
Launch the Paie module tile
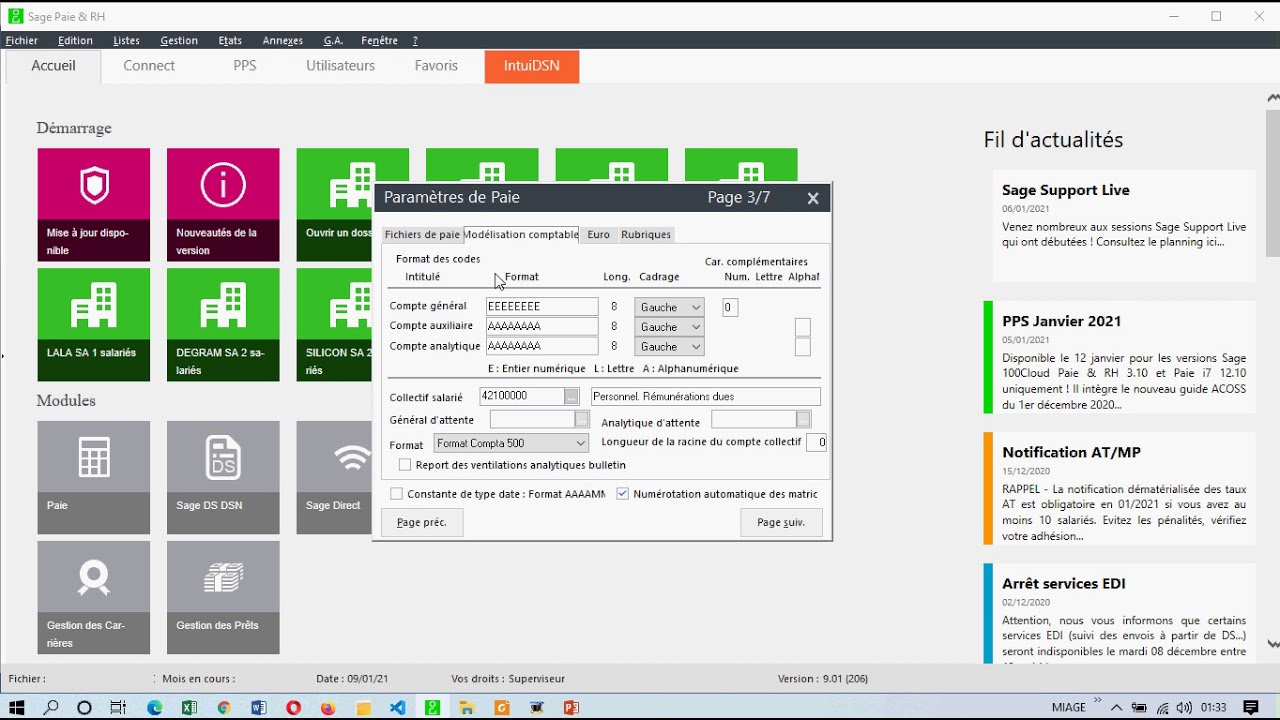point(94,477)
